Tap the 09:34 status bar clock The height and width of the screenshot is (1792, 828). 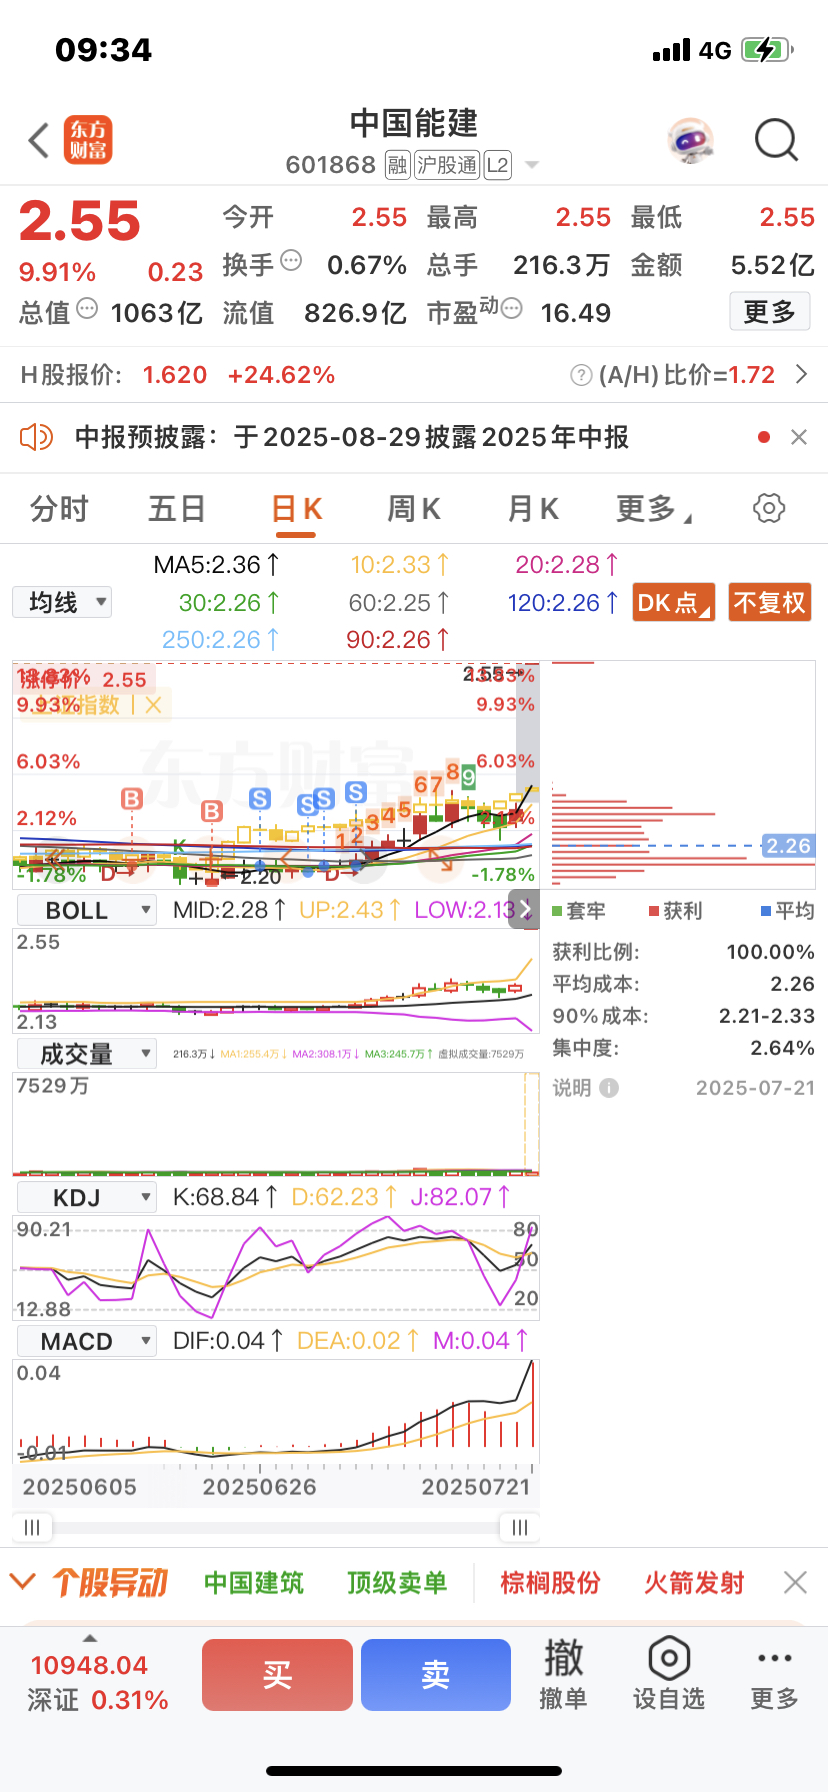click(104, 50)
